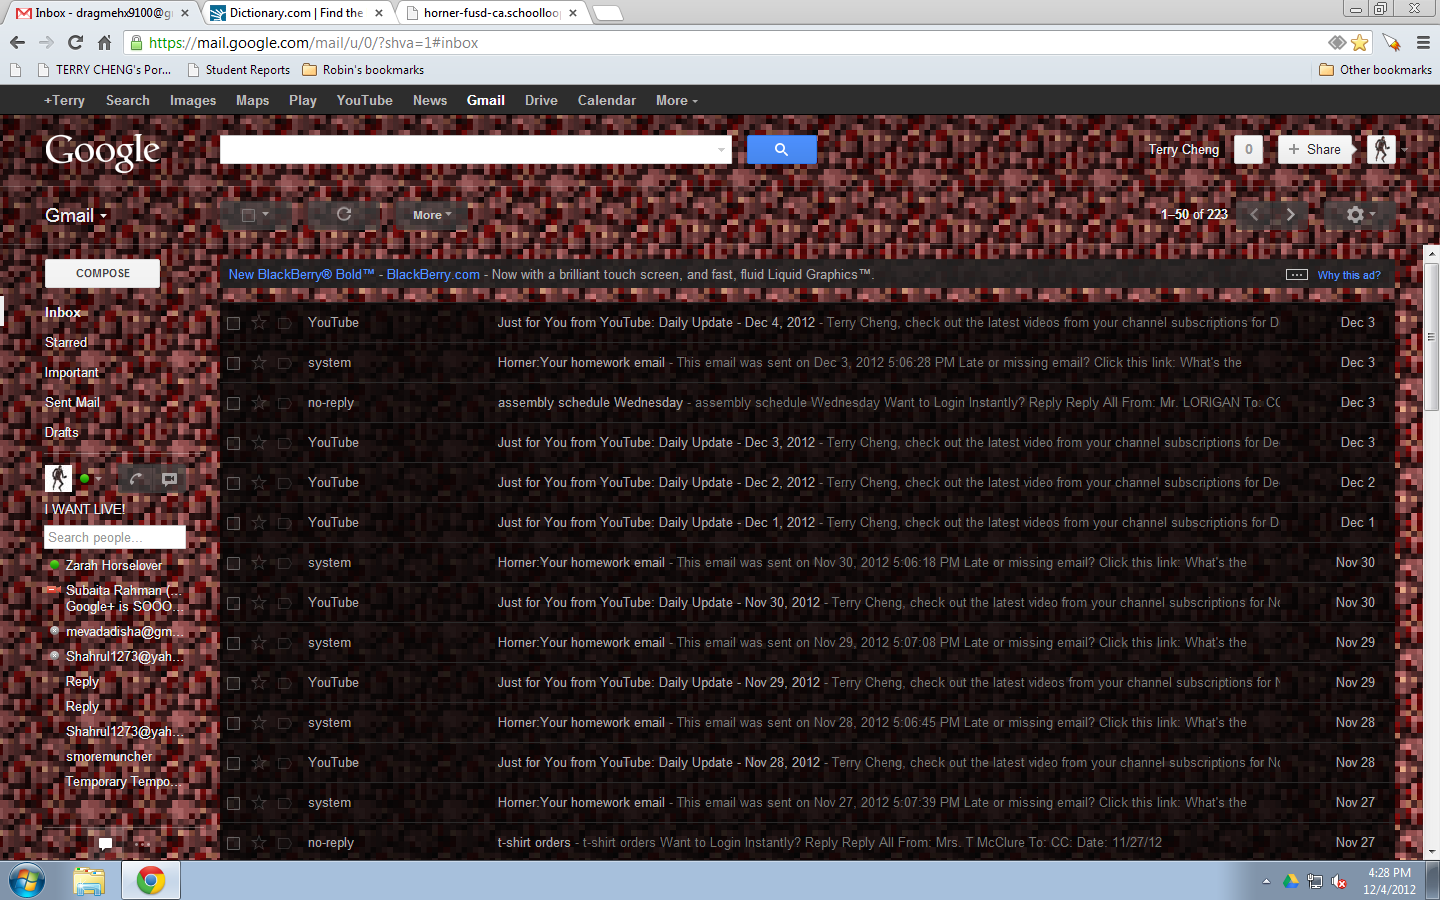Open the Sent Mail folder

pyautogui.click(x=72, y=403)
